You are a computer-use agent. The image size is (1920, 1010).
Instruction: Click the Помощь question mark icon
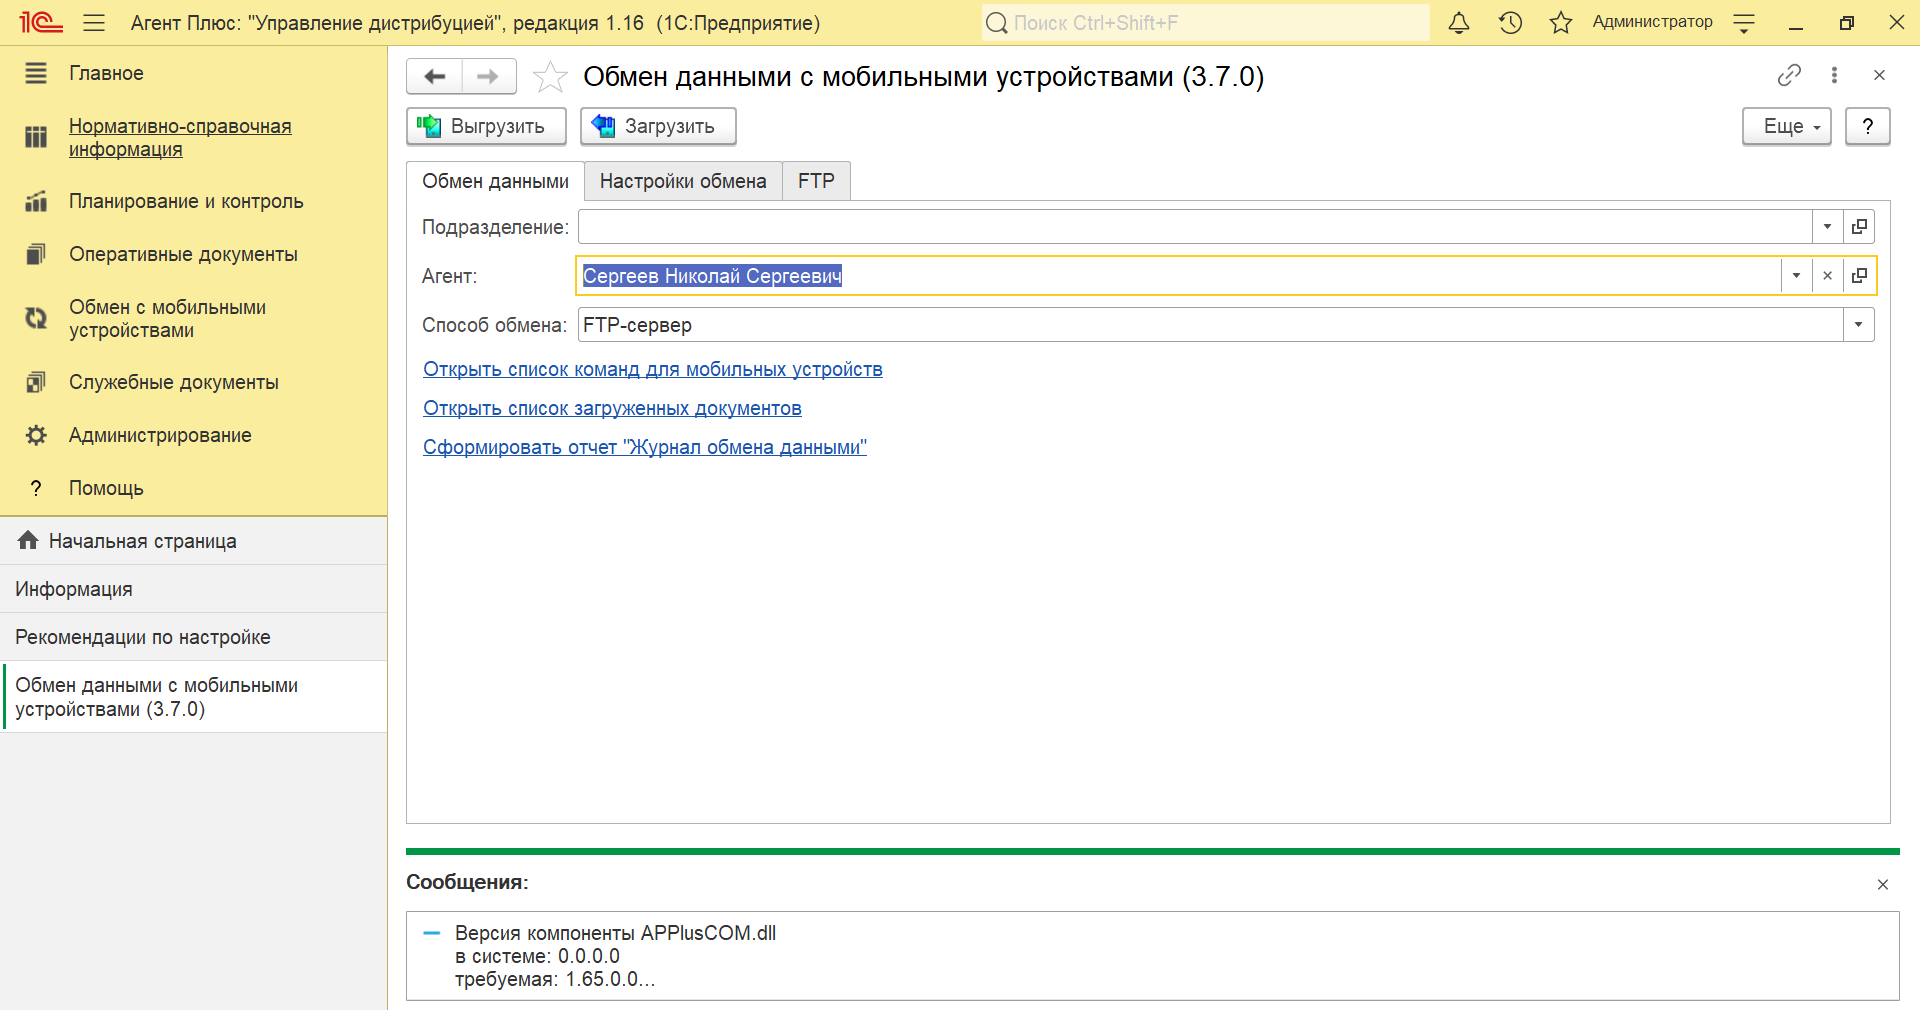click(36, 488)
